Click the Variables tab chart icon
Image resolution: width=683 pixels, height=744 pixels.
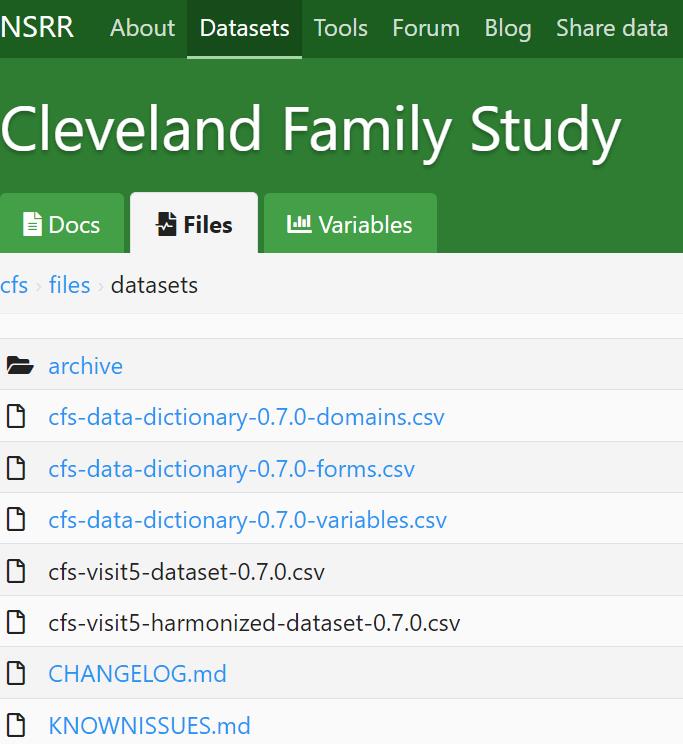click(x=299, y=223)
